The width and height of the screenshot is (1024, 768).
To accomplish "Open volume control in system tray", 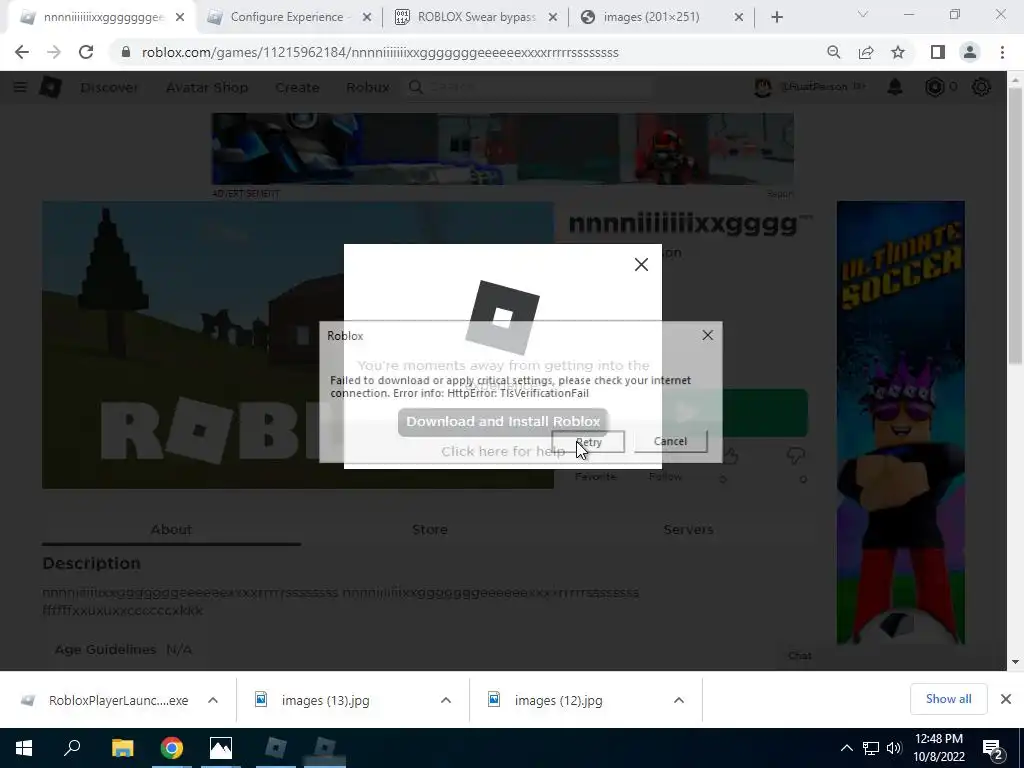I will [894, 748].
